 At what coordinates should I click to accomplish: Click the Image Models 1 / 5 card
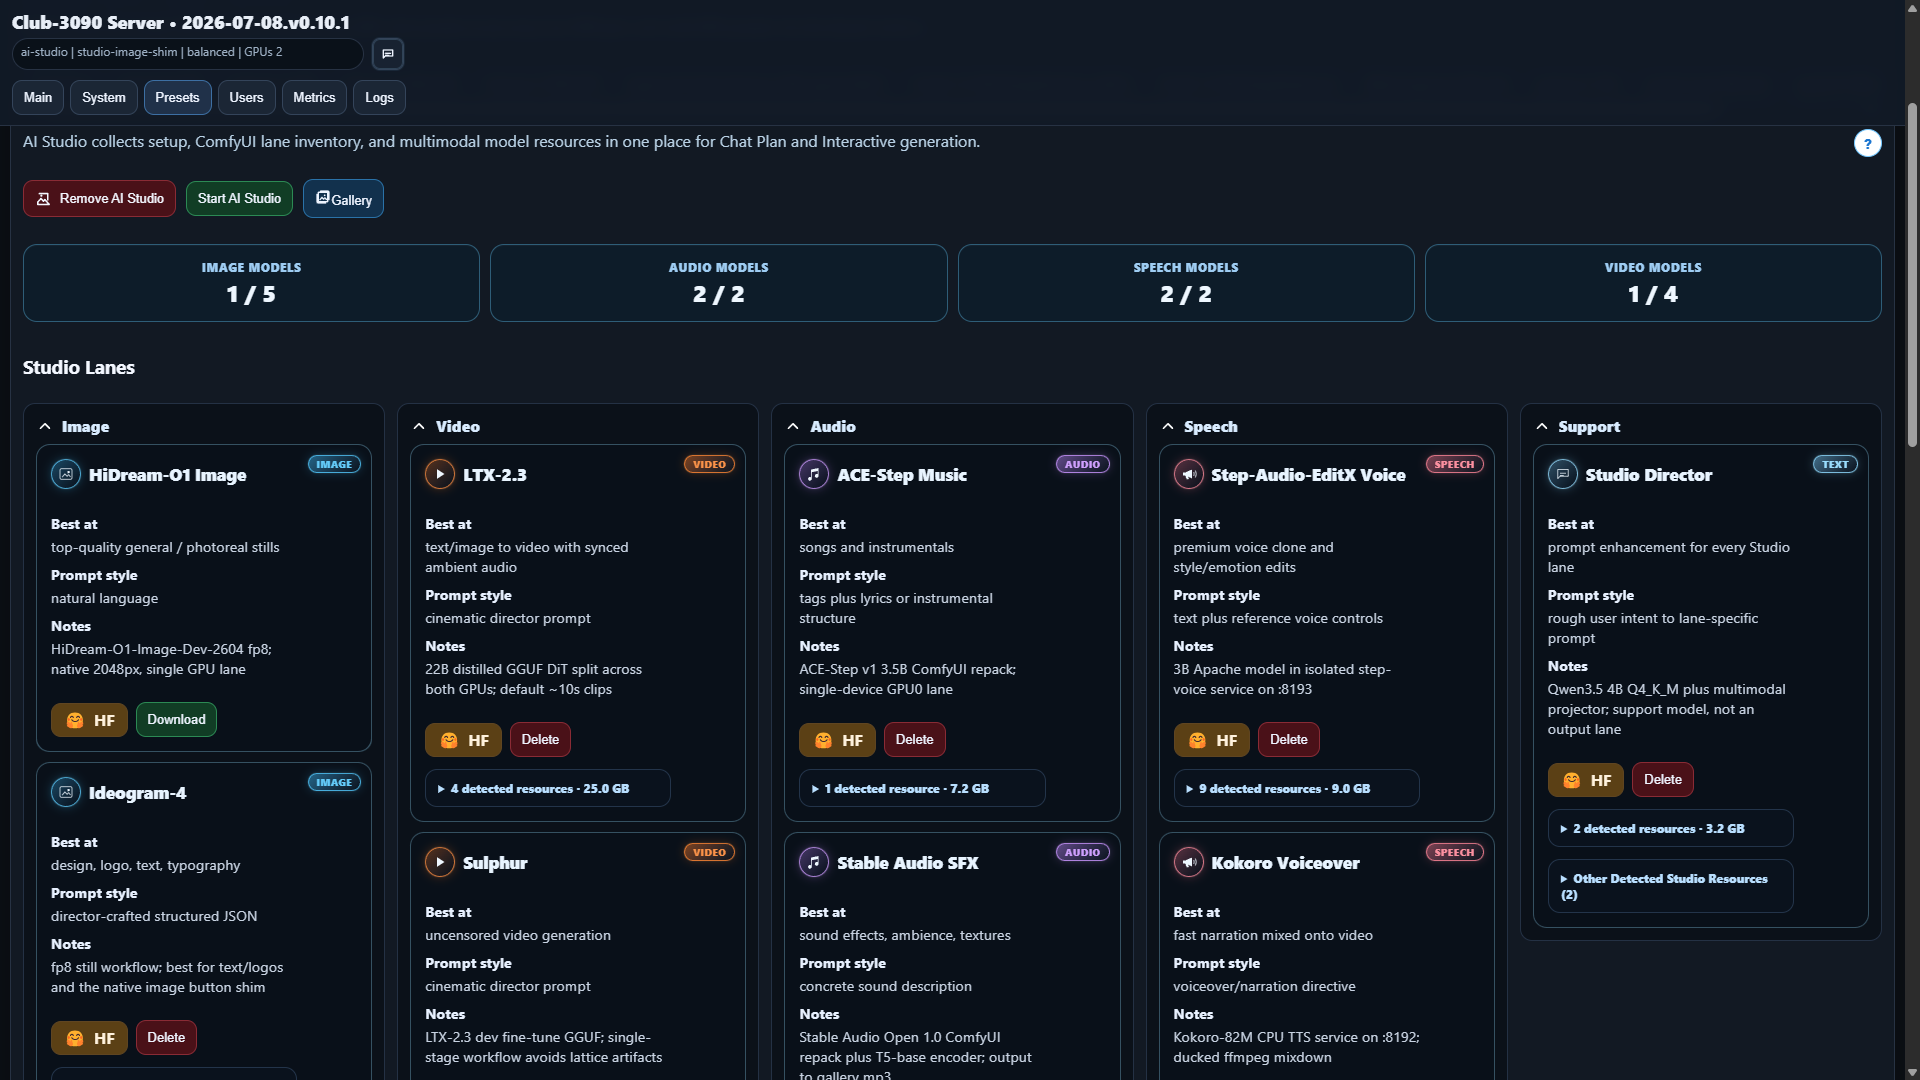tap(251, 283)
